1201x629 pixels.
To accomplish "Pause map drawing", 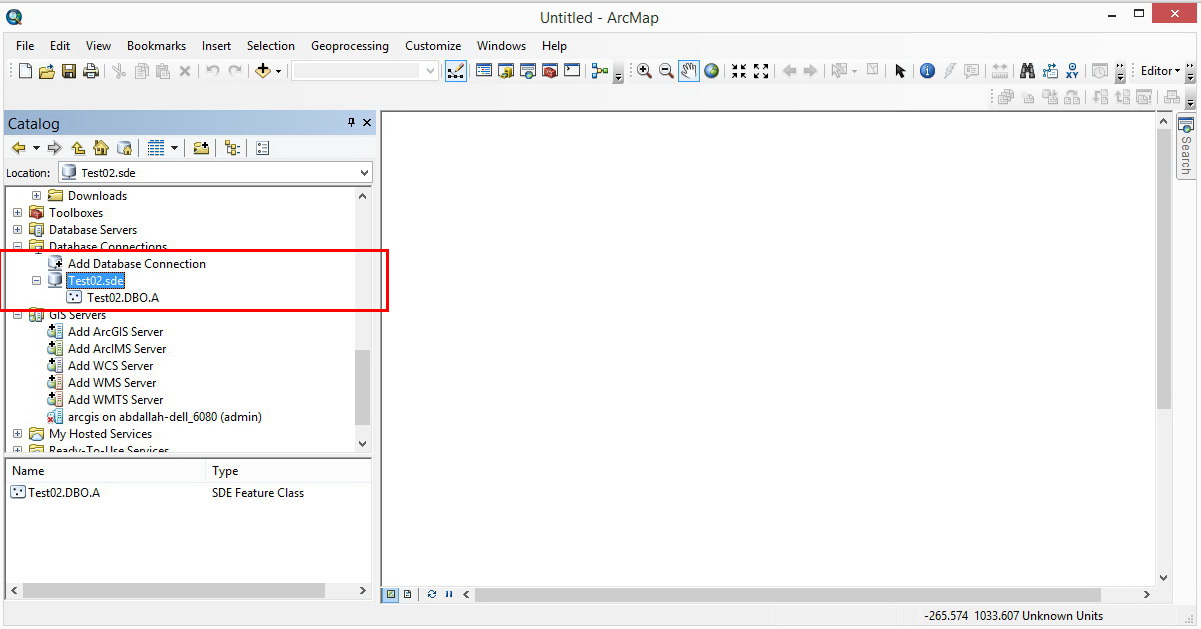I will [x=449, y=594].
